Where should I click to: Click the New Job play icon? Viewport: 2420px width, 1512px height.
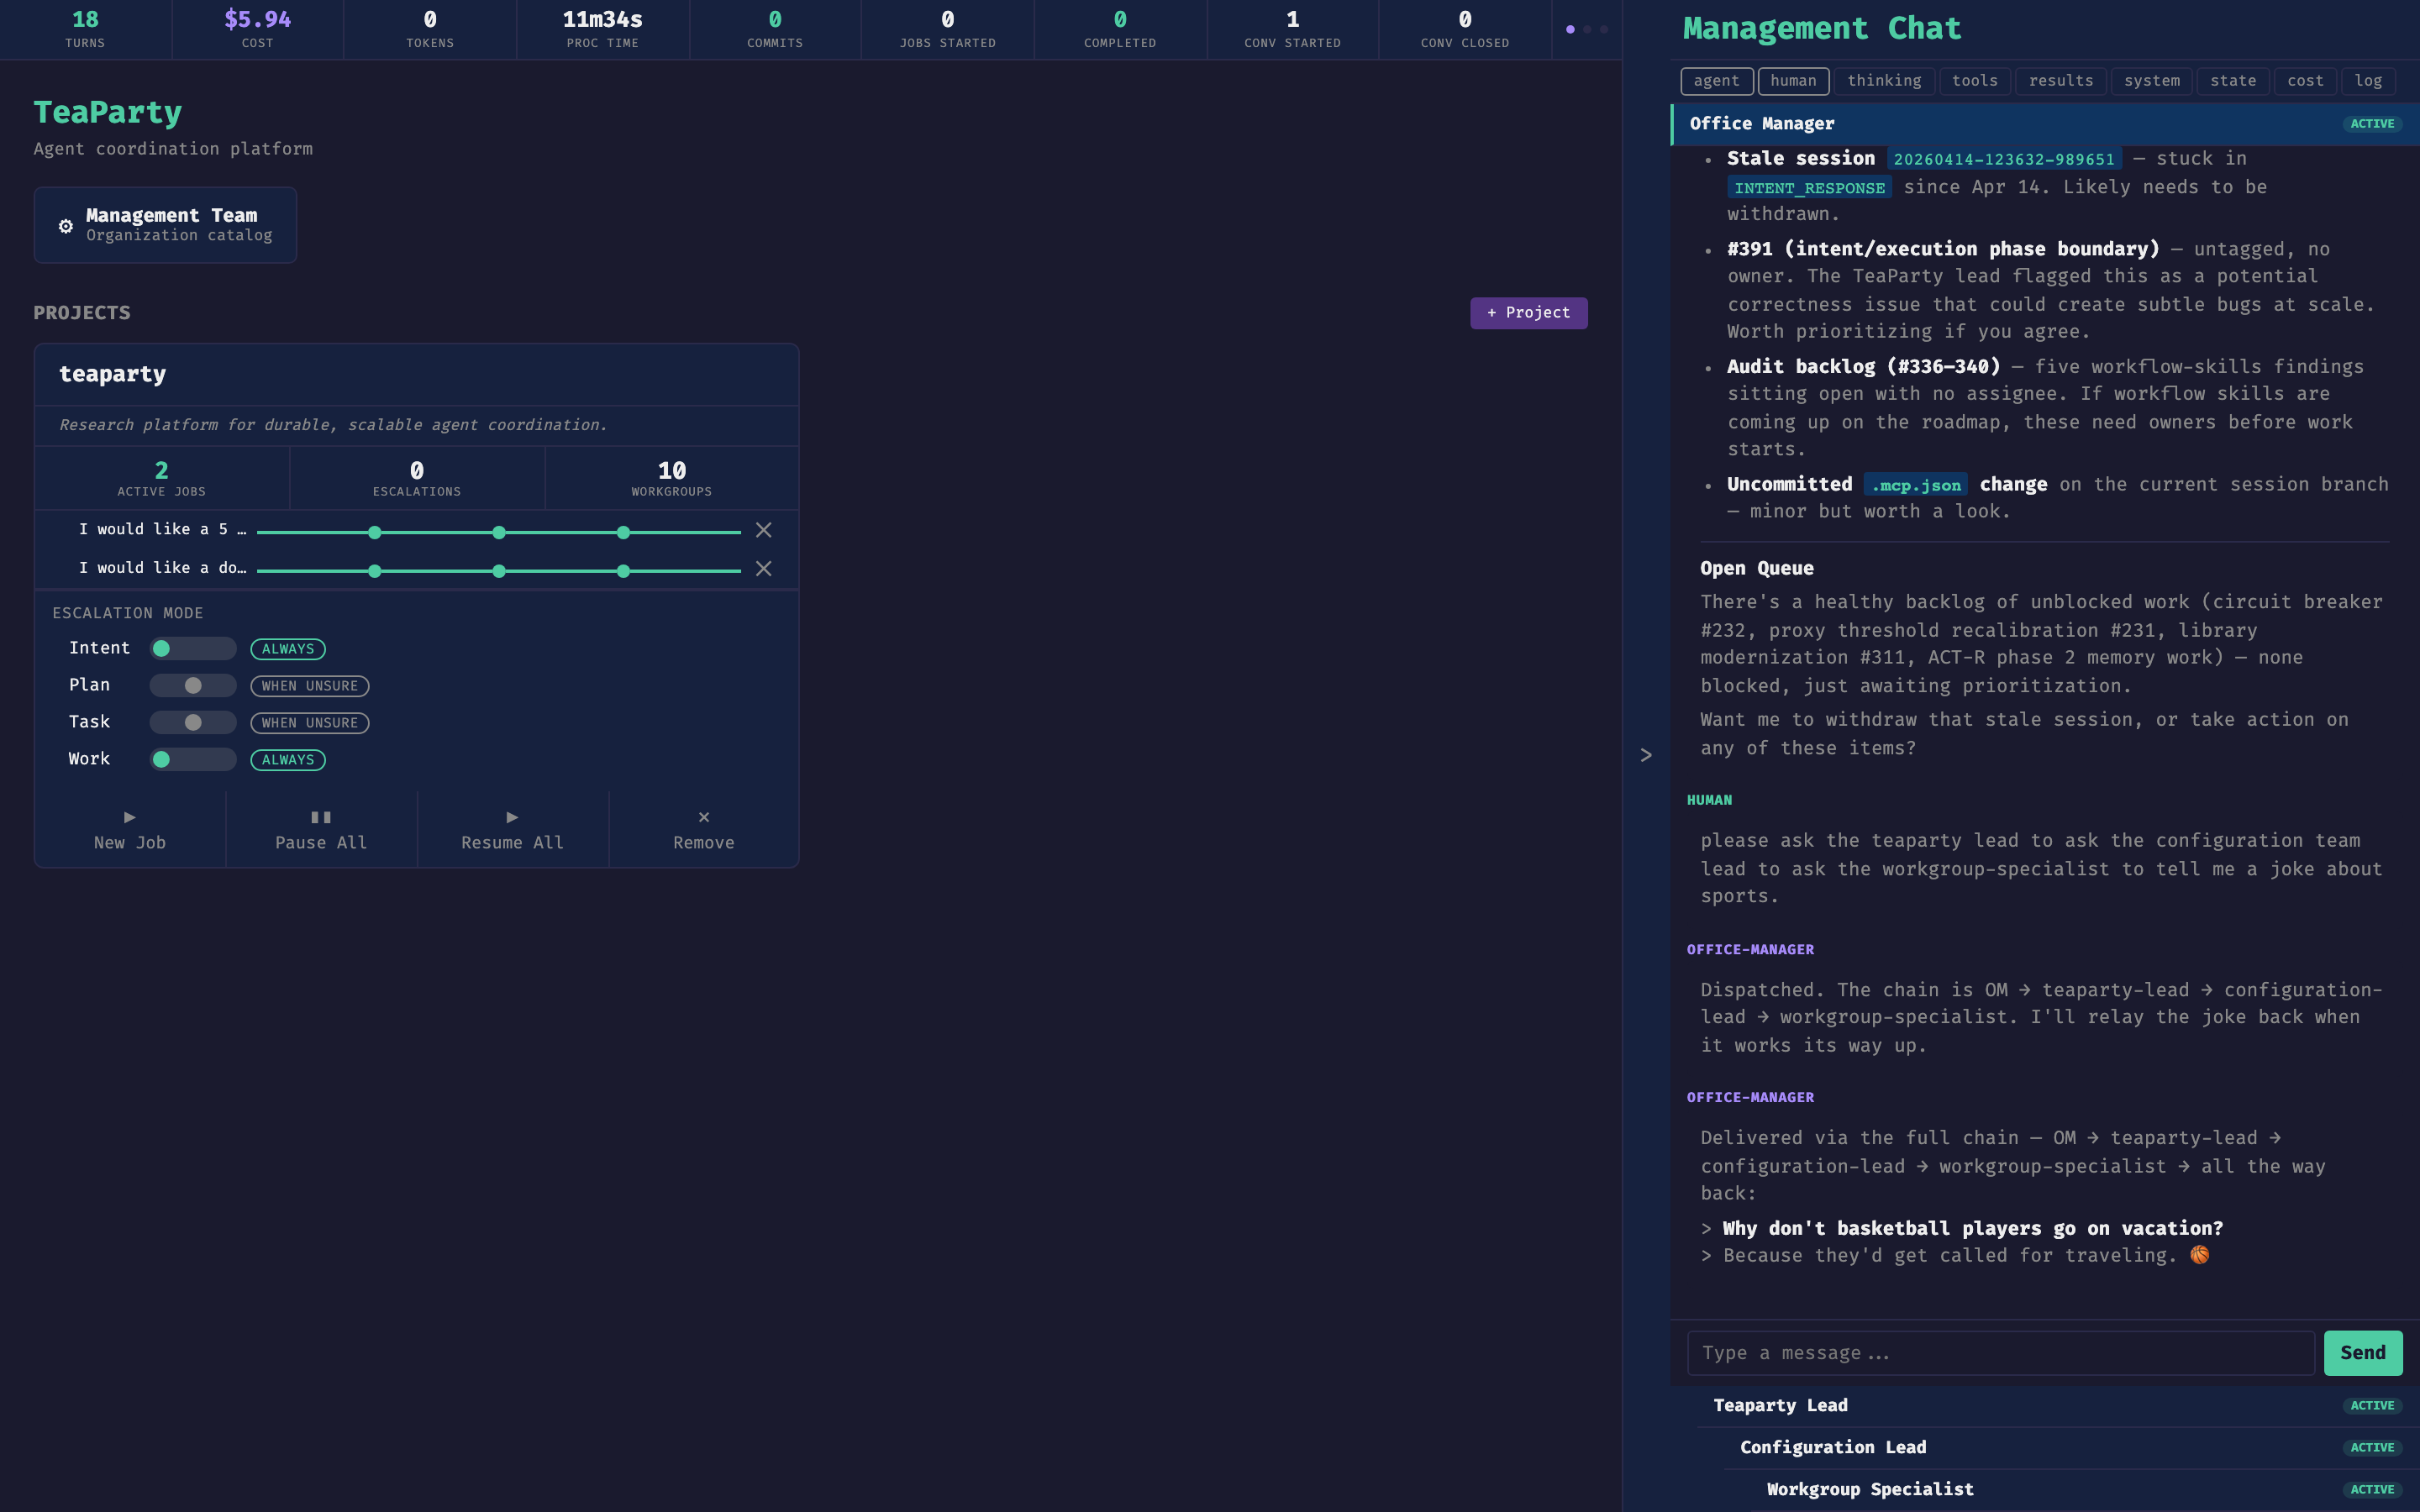(130, 817)
